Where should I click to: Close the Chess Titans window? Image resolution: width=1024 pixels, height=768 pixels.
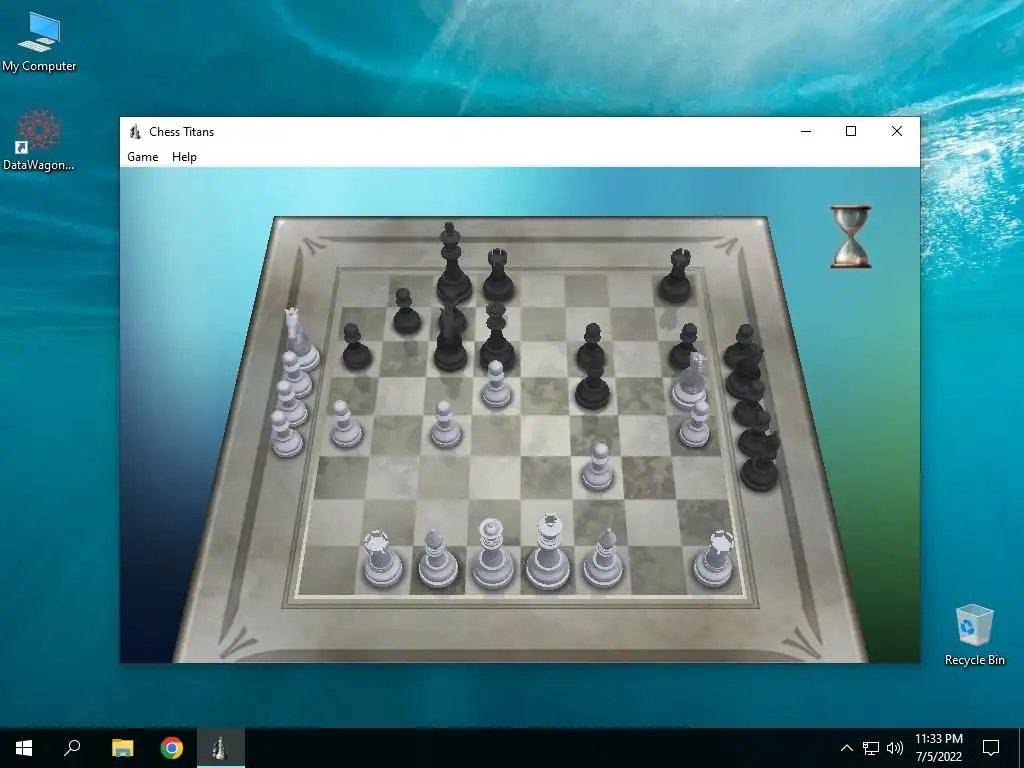coord(897,131)
